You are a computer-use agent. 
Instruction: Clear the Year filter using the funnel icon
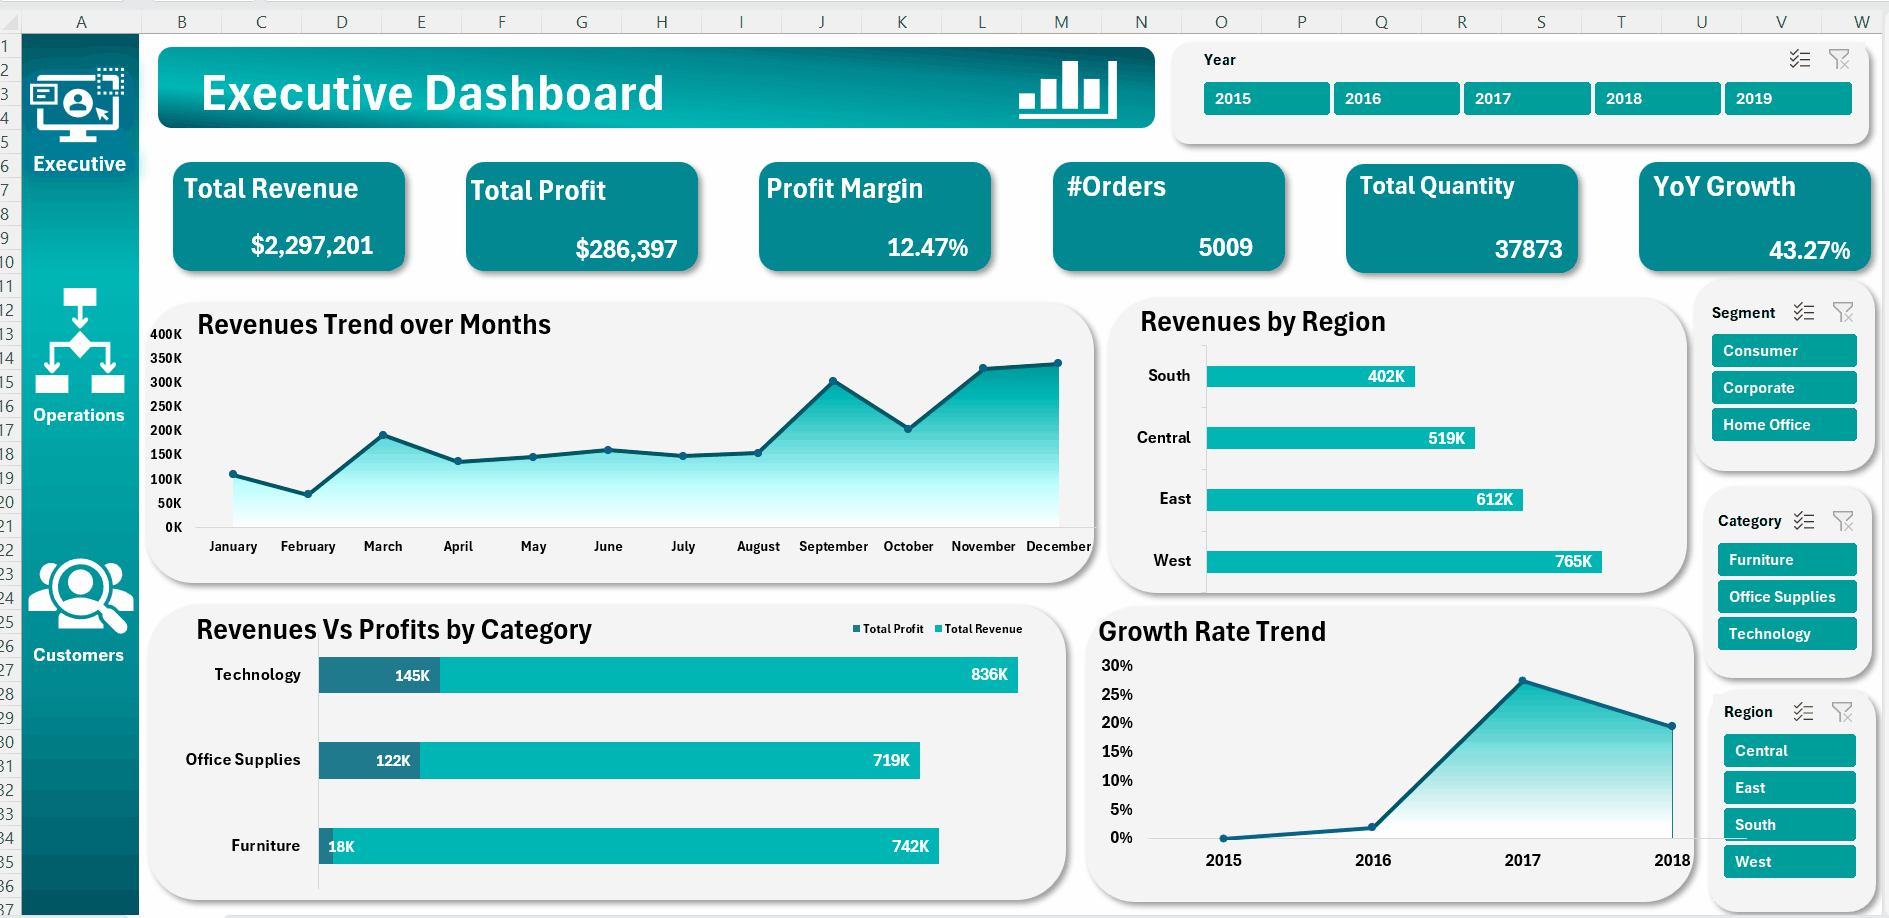1840,60
